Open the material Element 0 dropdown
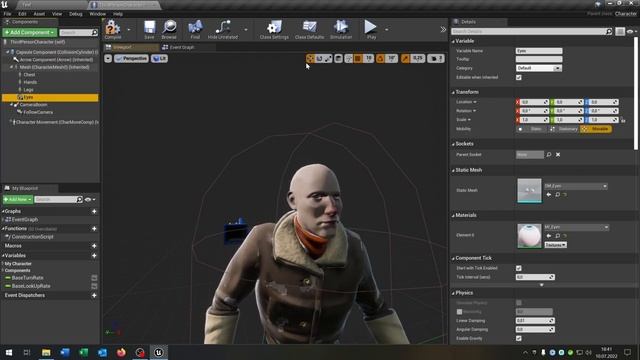This screenshot has width=640, height=360. pyautogui.click(x=576, y=227)
